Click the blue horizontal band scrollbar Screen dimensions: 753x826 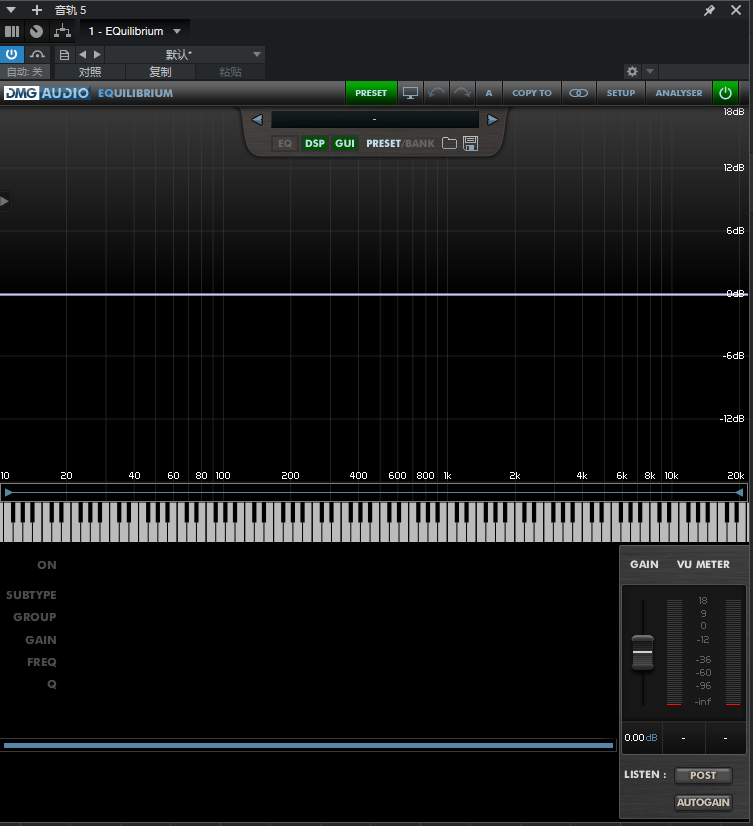(x=308, y=745)
